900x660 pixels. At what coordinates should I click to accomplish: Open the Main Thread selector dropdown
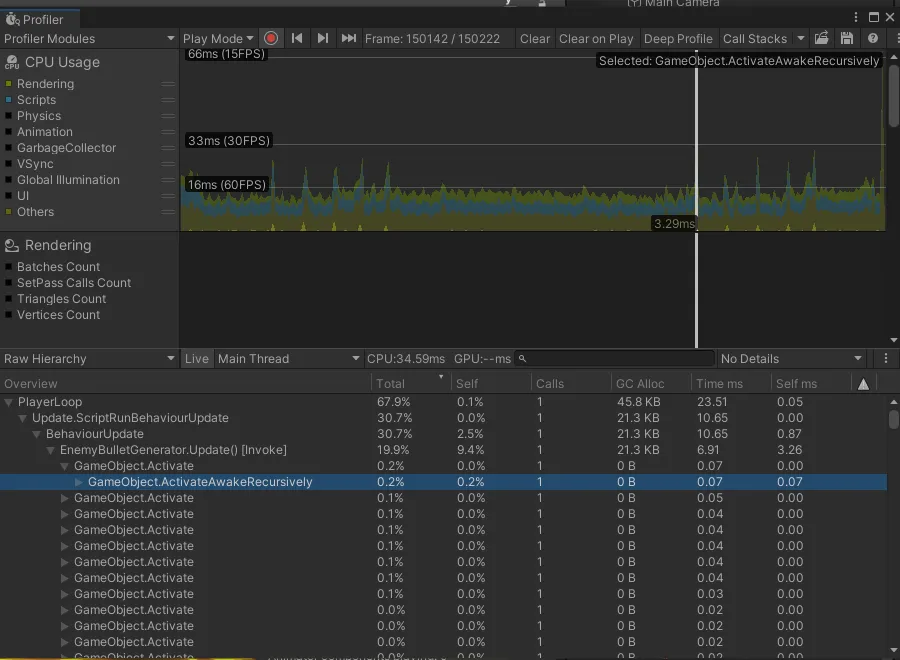[288, 358]
